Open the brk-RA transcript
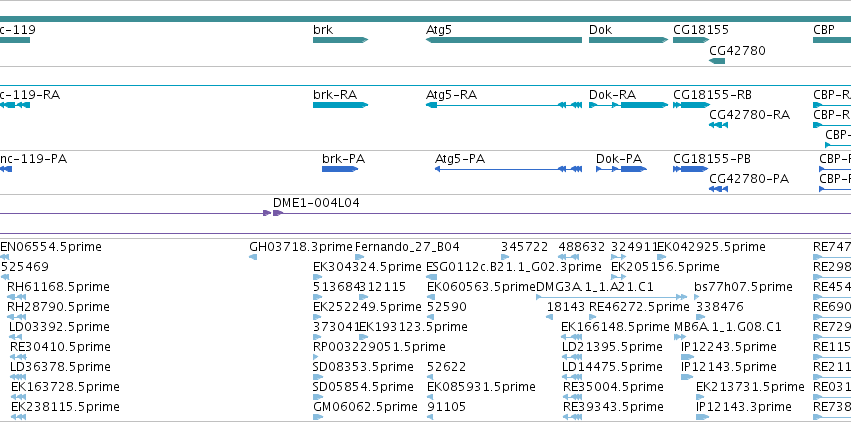Screen dimensions: 851x422 point(340,105)
